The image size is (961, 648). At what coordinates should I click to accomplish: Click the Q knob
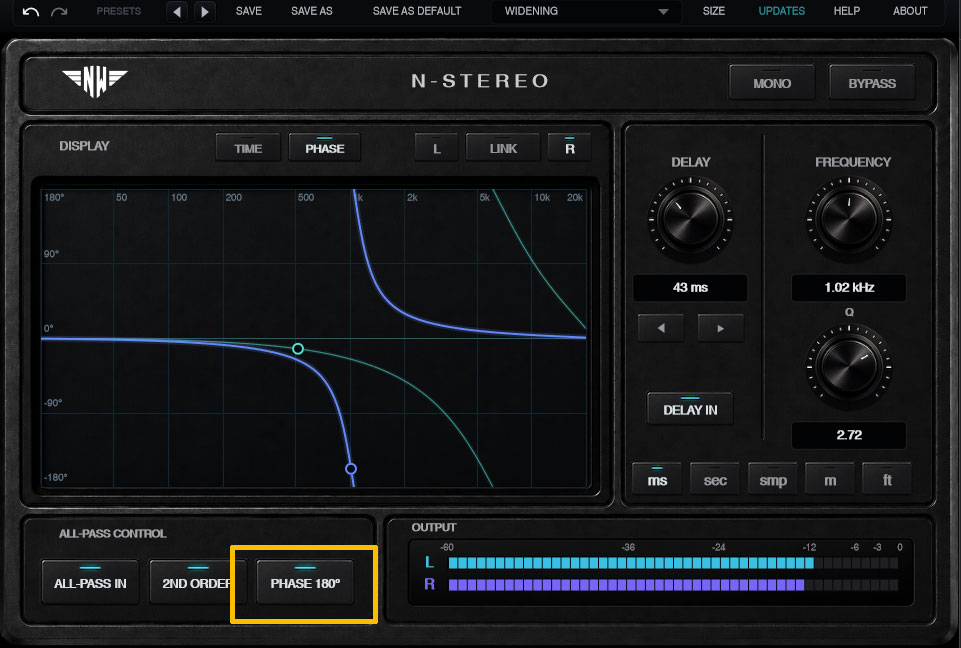click(x=849, y=365)
